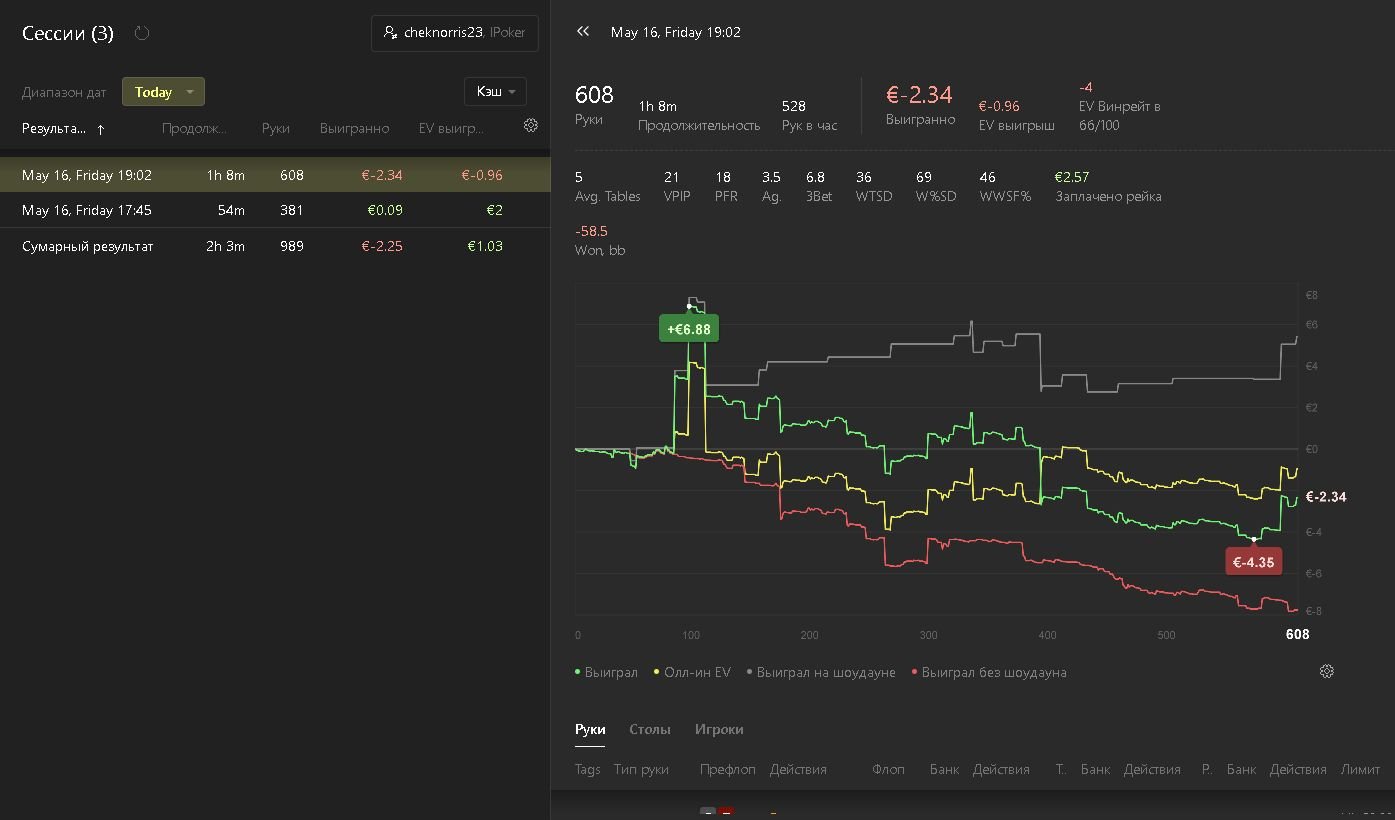Click the WTSD value 36
Viewport: 1395px width, 820px height.
pos(864,177)
